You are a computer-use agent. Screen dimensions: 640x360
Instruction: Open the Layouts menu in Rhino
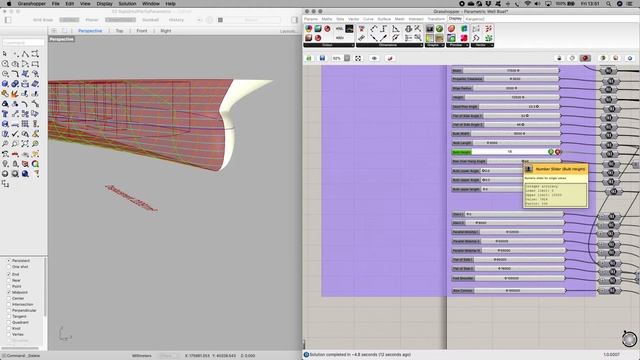point(289,31)
